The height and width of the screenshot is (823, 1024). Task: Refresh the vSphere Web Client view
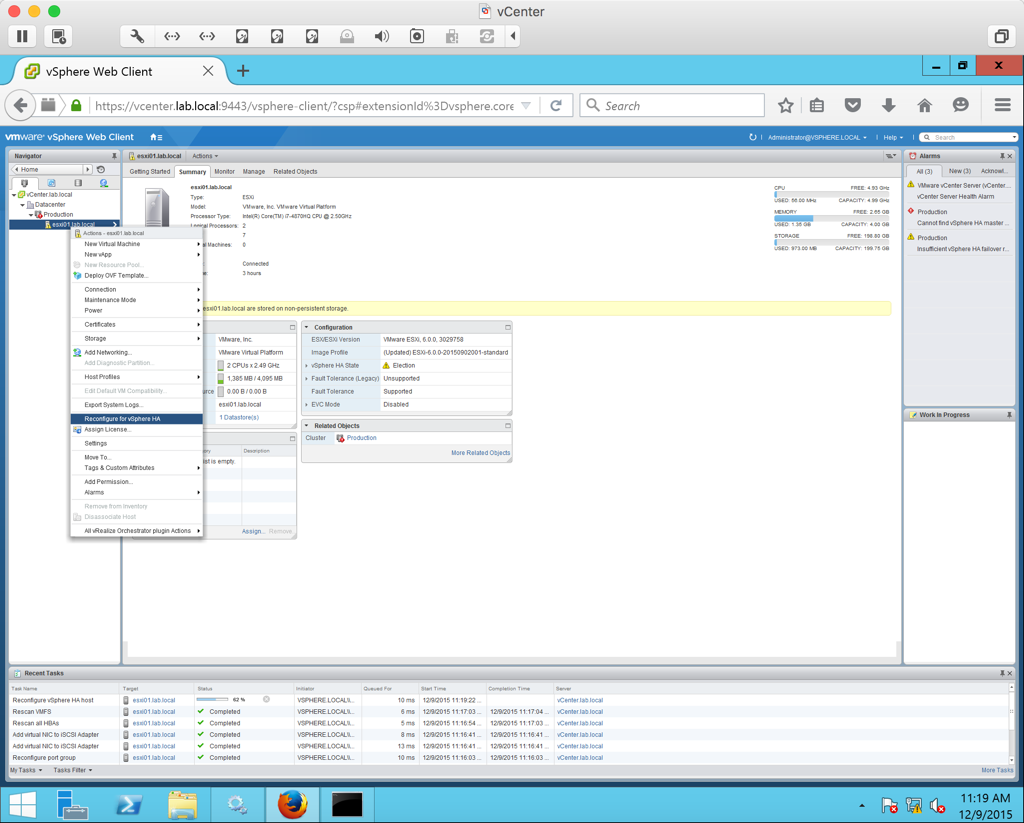pyautogui.click(x=752, y=137)
